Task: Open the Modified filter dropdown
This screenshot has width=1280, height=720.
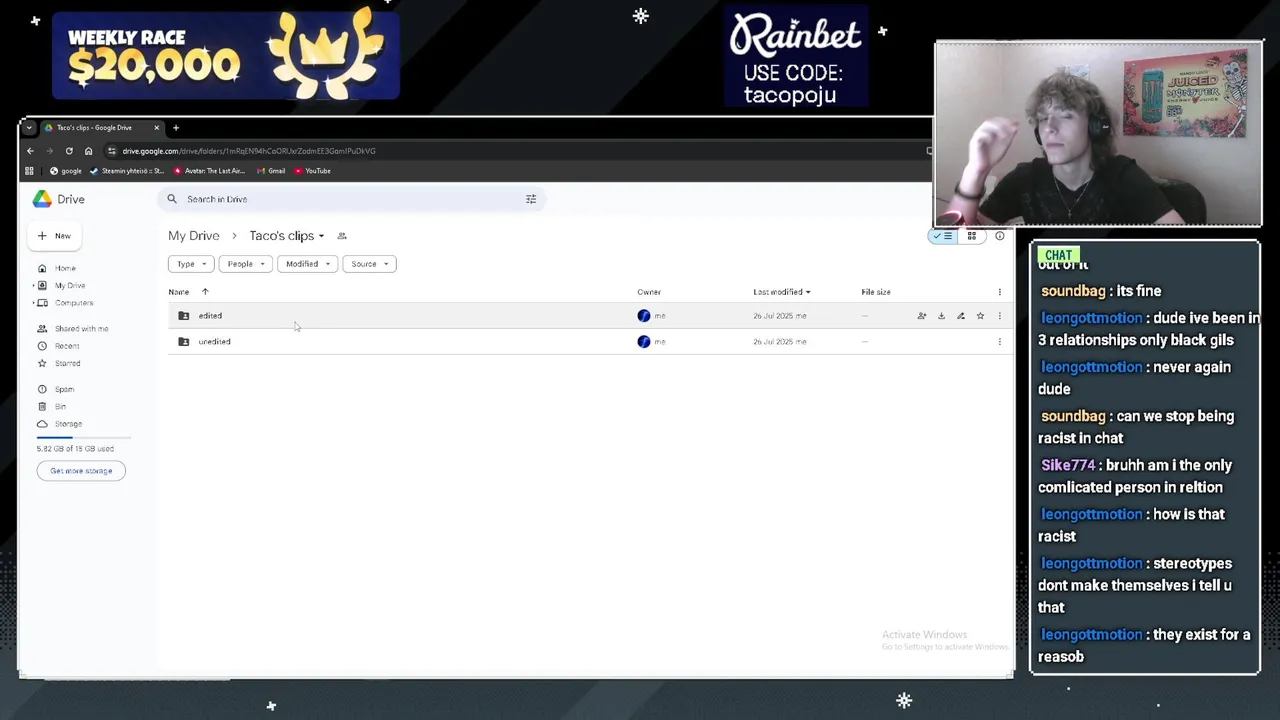Action: tap(307, 264)
